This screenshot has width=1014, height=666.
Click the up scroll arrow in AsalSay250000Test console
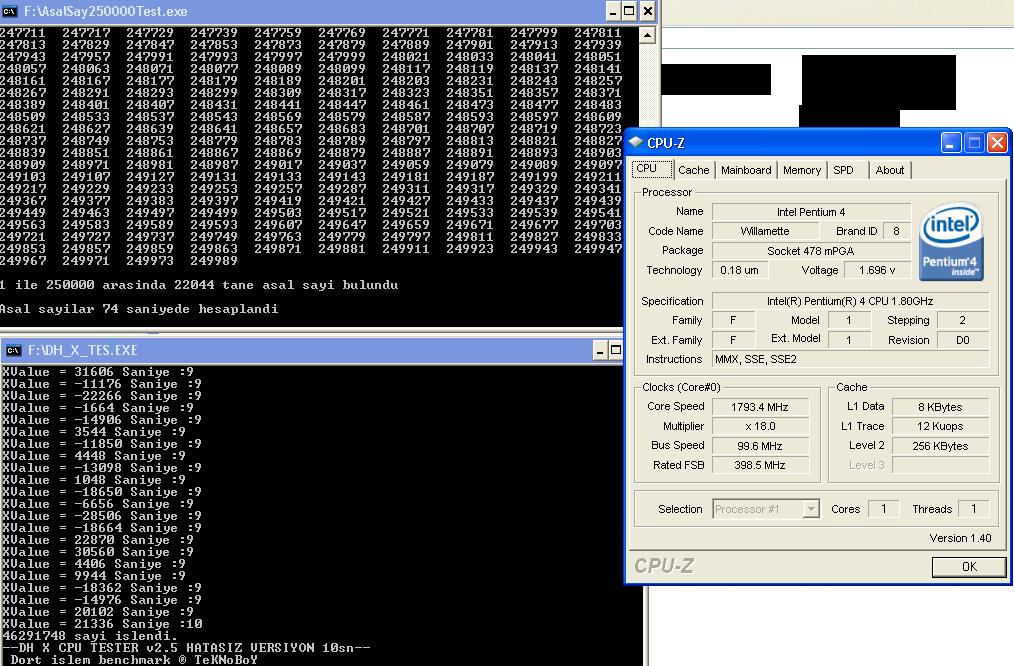647,35
